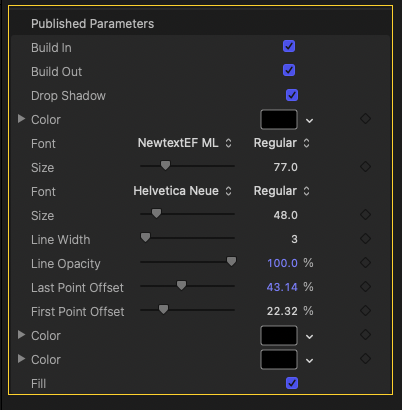Click the Line Opacity slider handle
This screenshot has height=410, width=402.
[231, 261]
